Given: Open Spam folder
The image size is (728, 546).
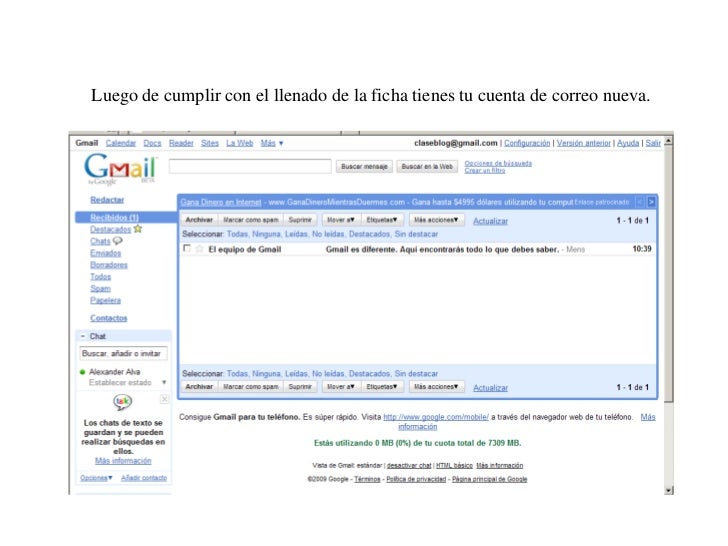Looking at the screenshot, I should pyautogui.click(x=100, y=288).
